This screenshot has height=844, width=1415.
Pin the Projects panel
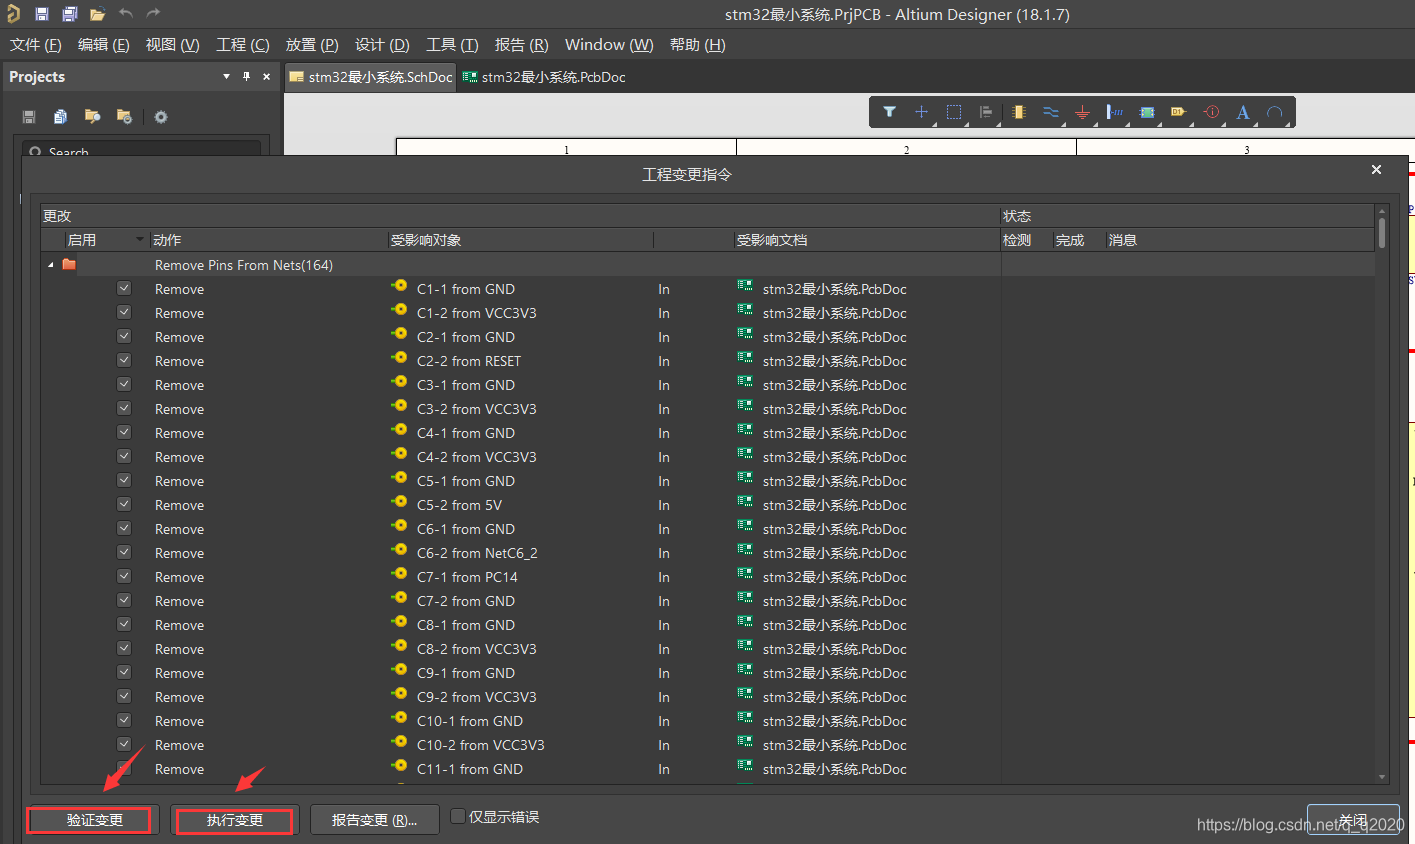(x=246, y=76)
